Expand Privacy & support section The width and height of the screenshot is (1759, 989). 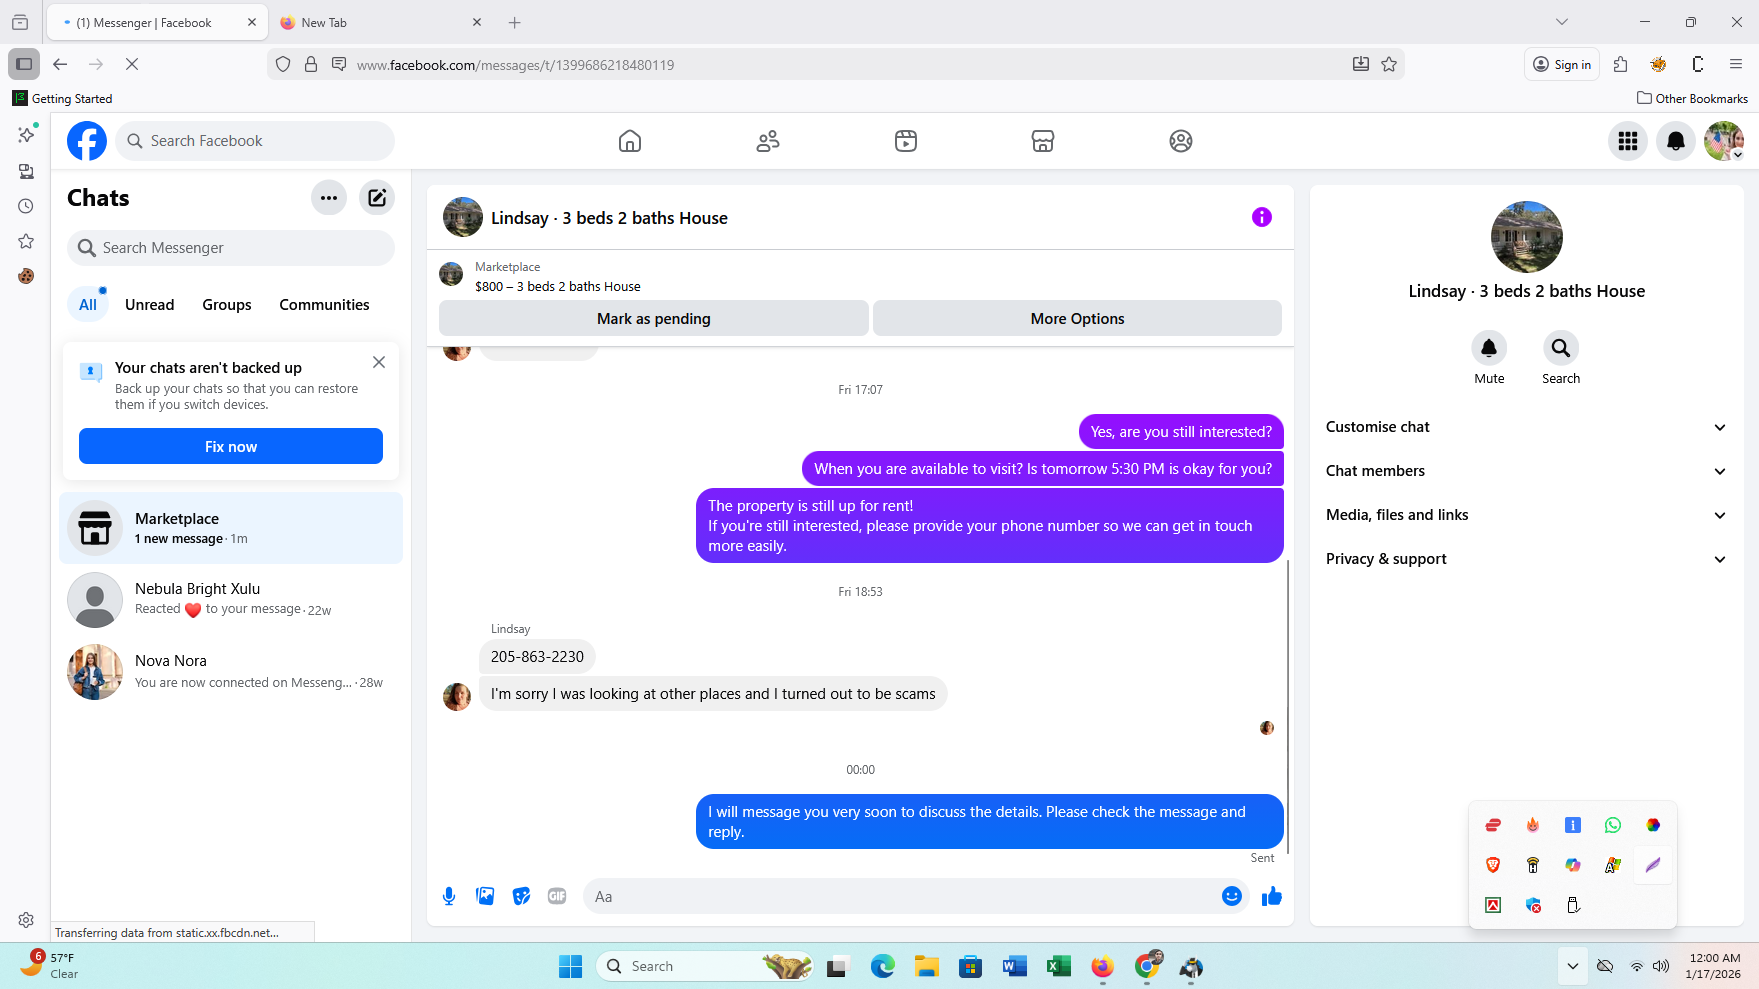click(x=1526, y=559)
